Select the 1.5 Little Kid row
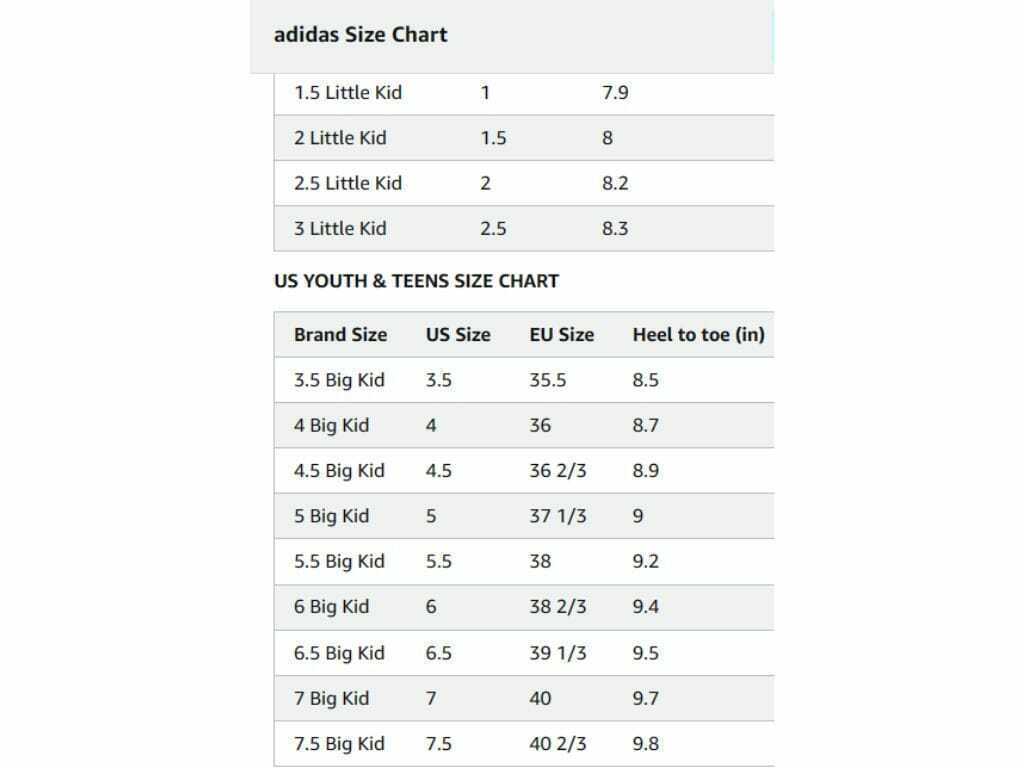This screenshot has height=768, width=1024. (524, 93)
